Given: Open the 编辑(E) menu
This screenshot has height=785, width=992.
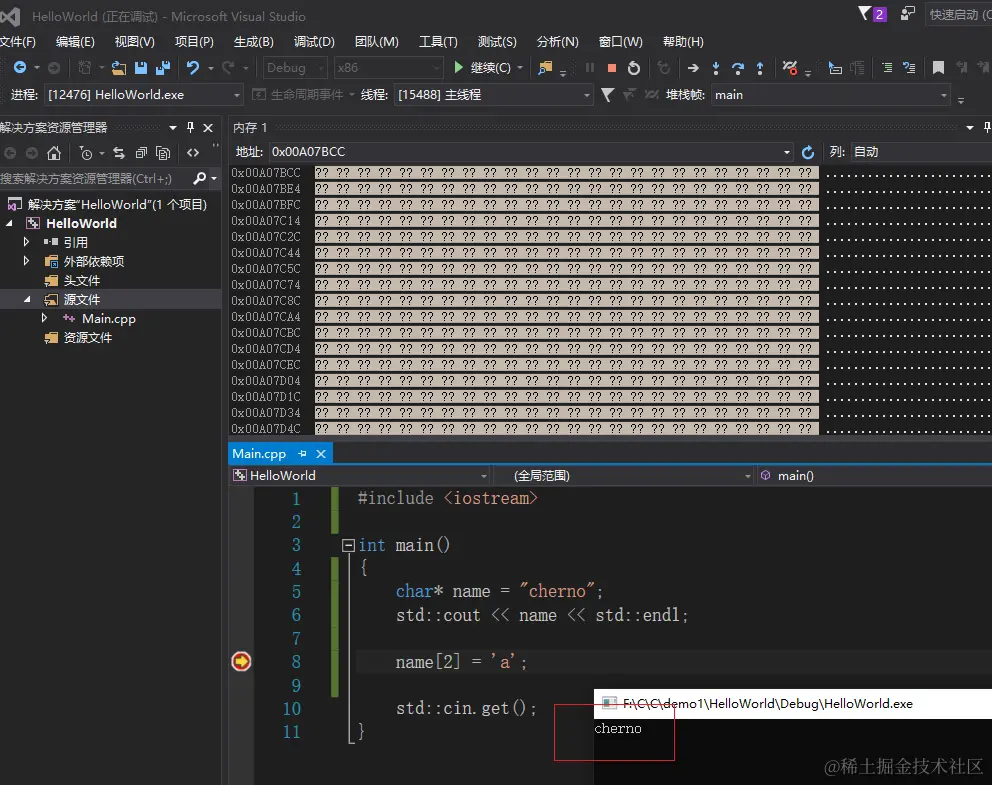Looking at the screenshot, I should 75,42.
